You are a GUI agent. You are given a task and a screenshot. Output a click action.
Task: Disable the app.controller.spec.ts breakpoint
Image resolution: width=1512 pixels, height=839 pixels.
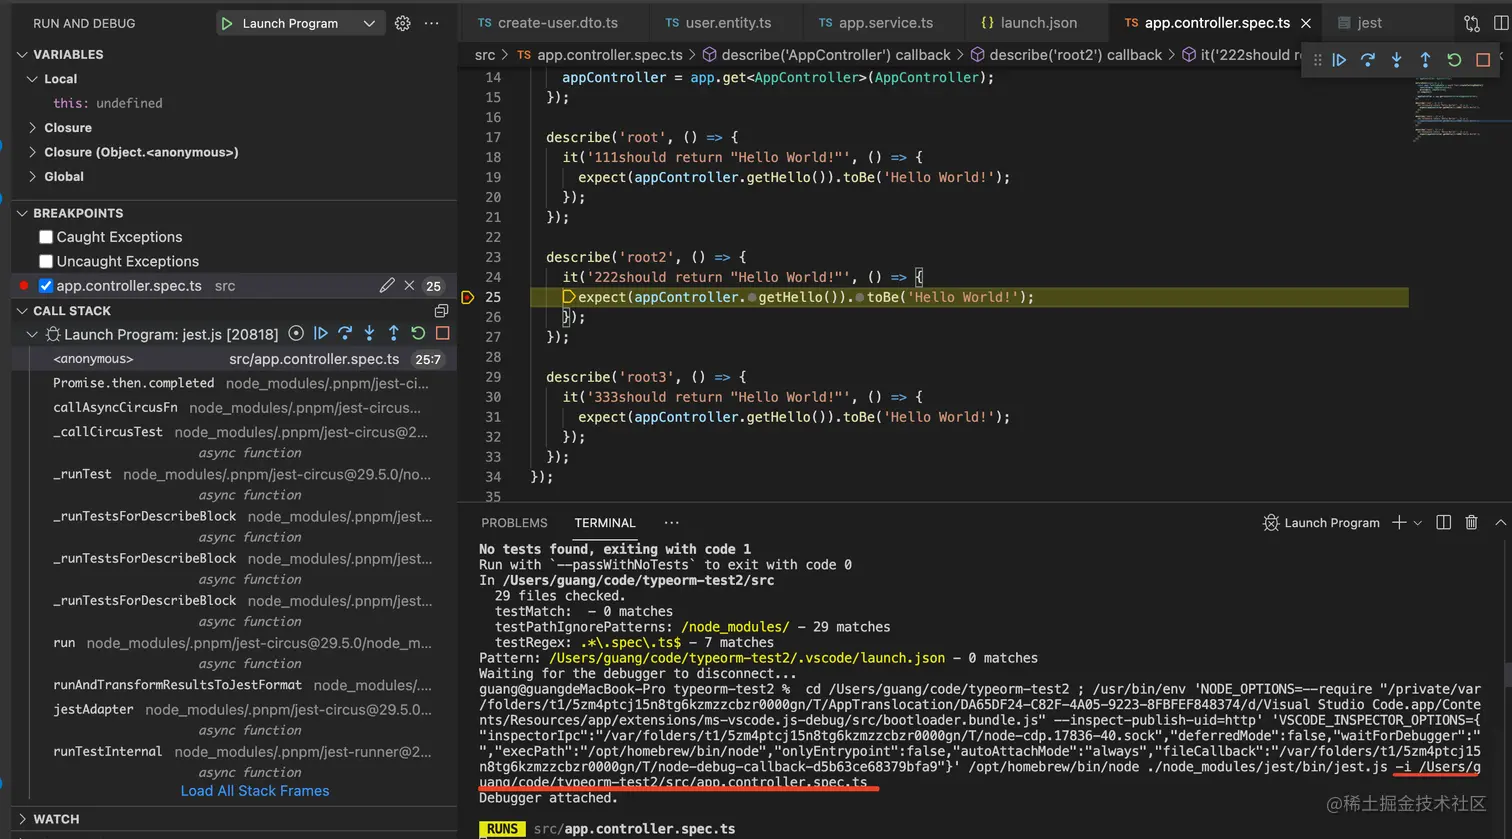point(46,286)
